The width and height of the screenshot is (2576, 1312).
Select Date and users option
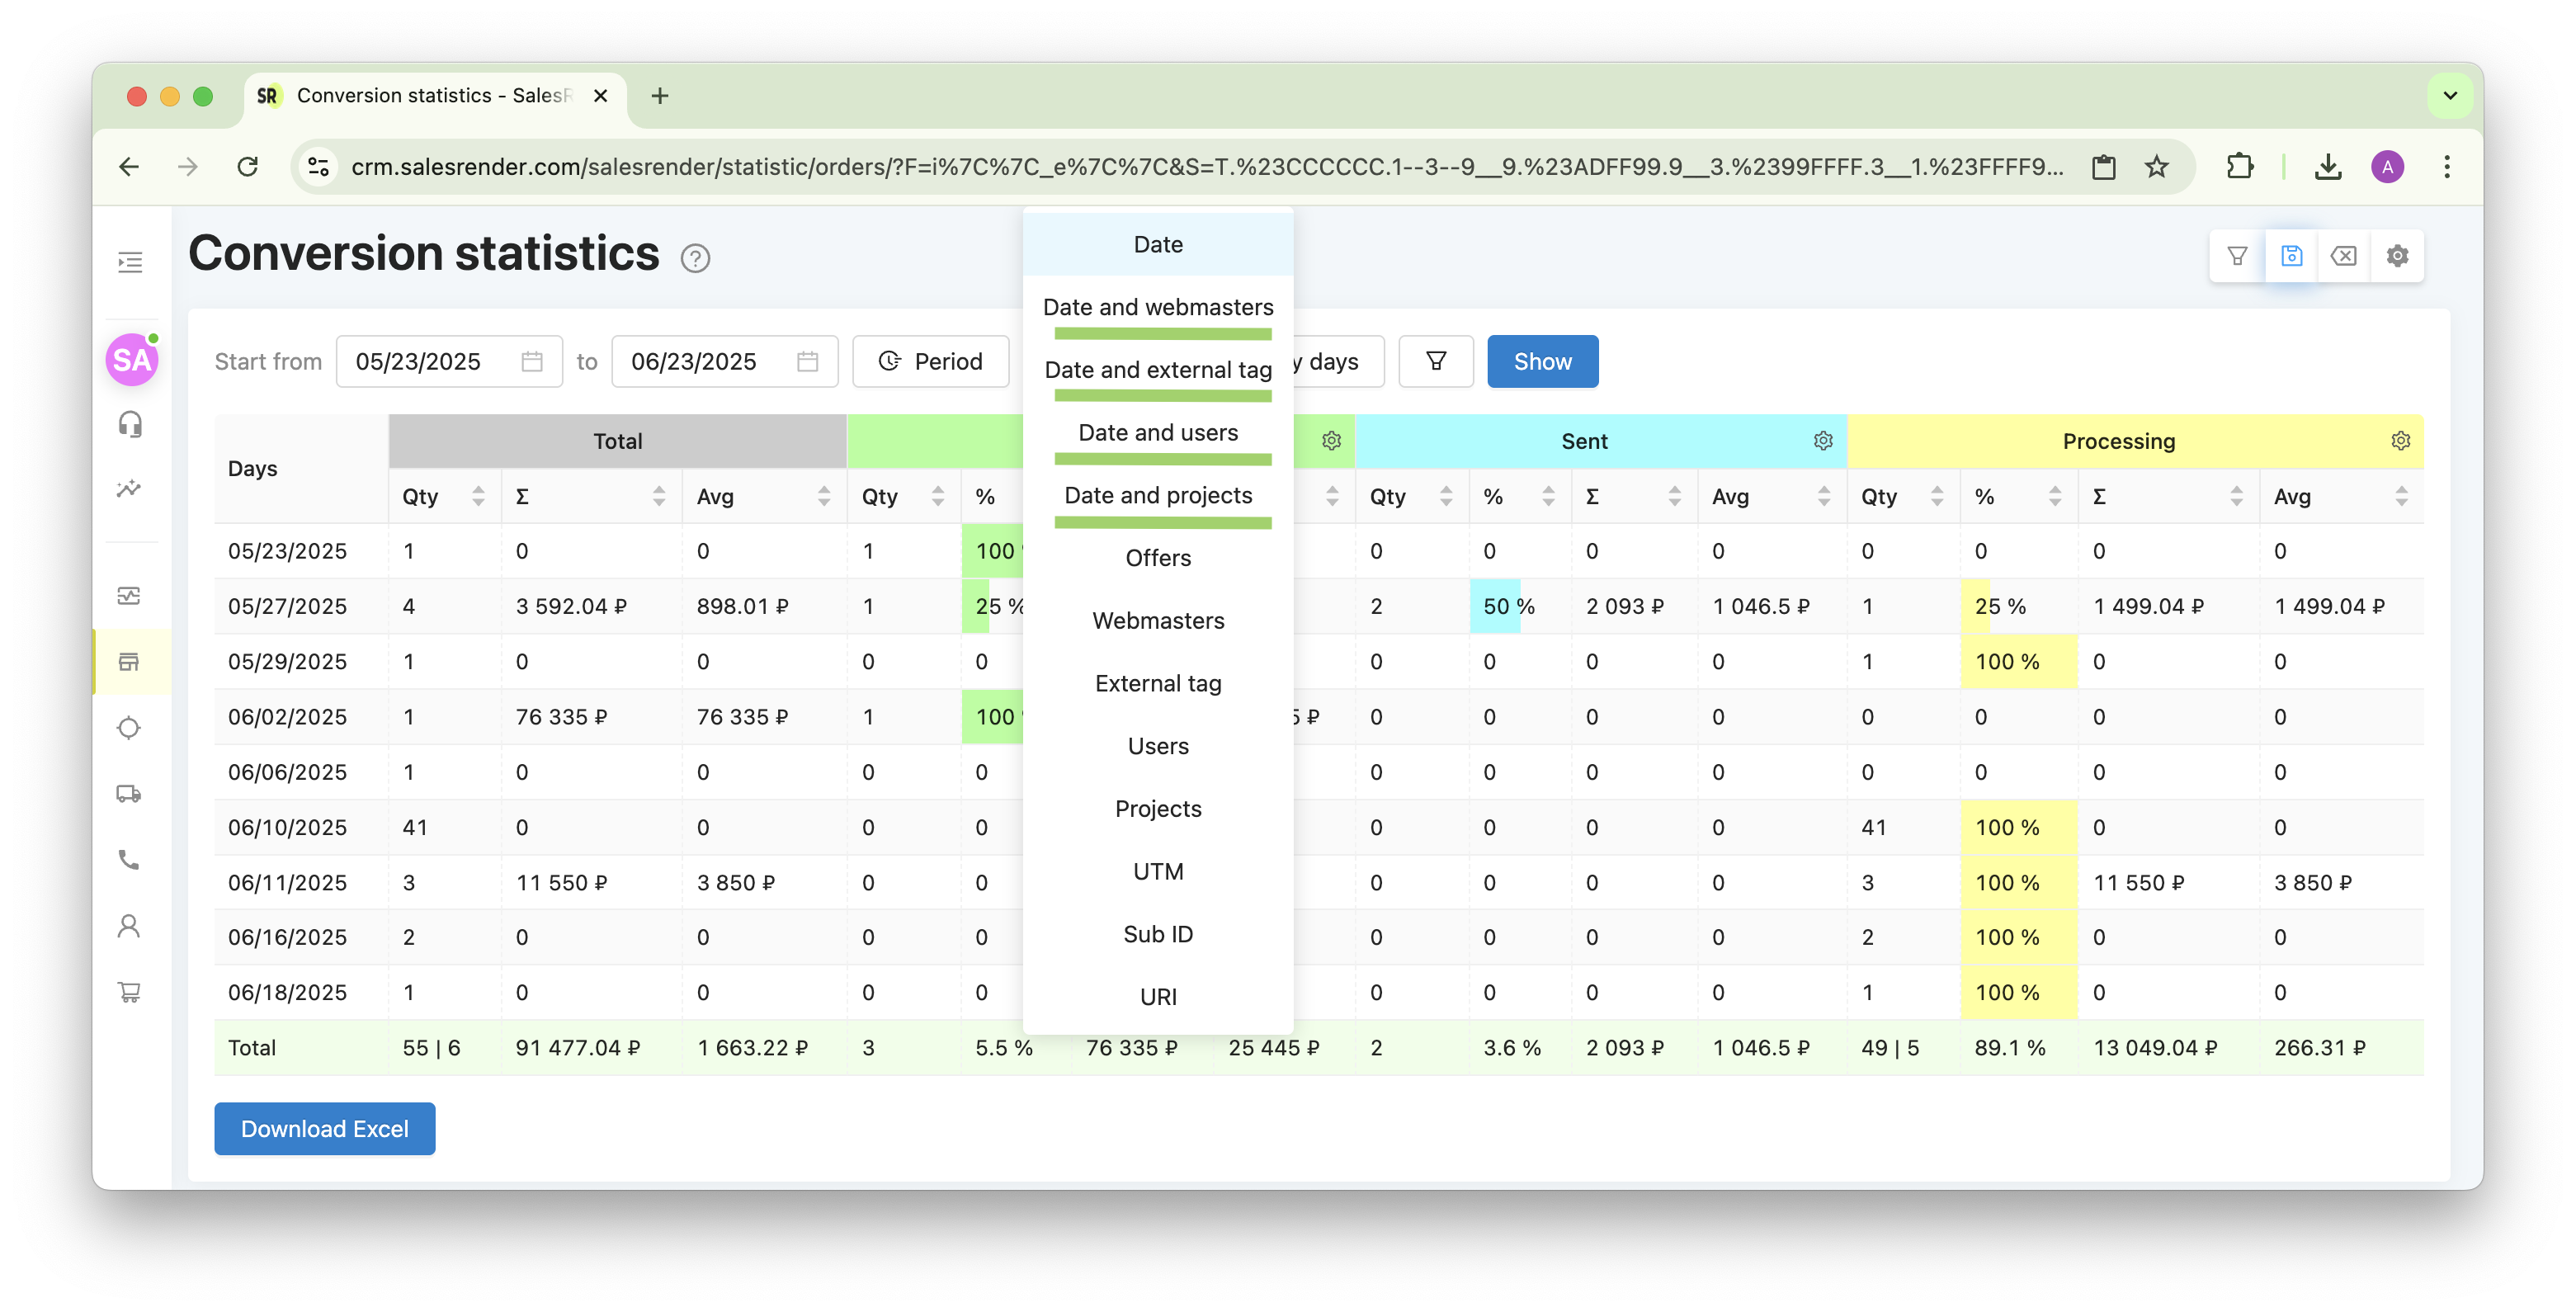(1158, 433)
